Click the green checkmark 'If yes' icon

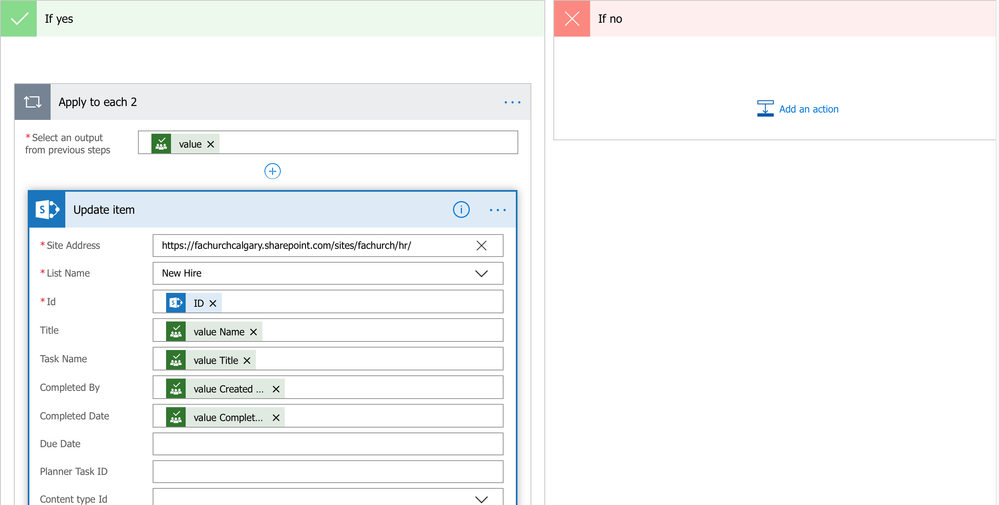[19, 18]
